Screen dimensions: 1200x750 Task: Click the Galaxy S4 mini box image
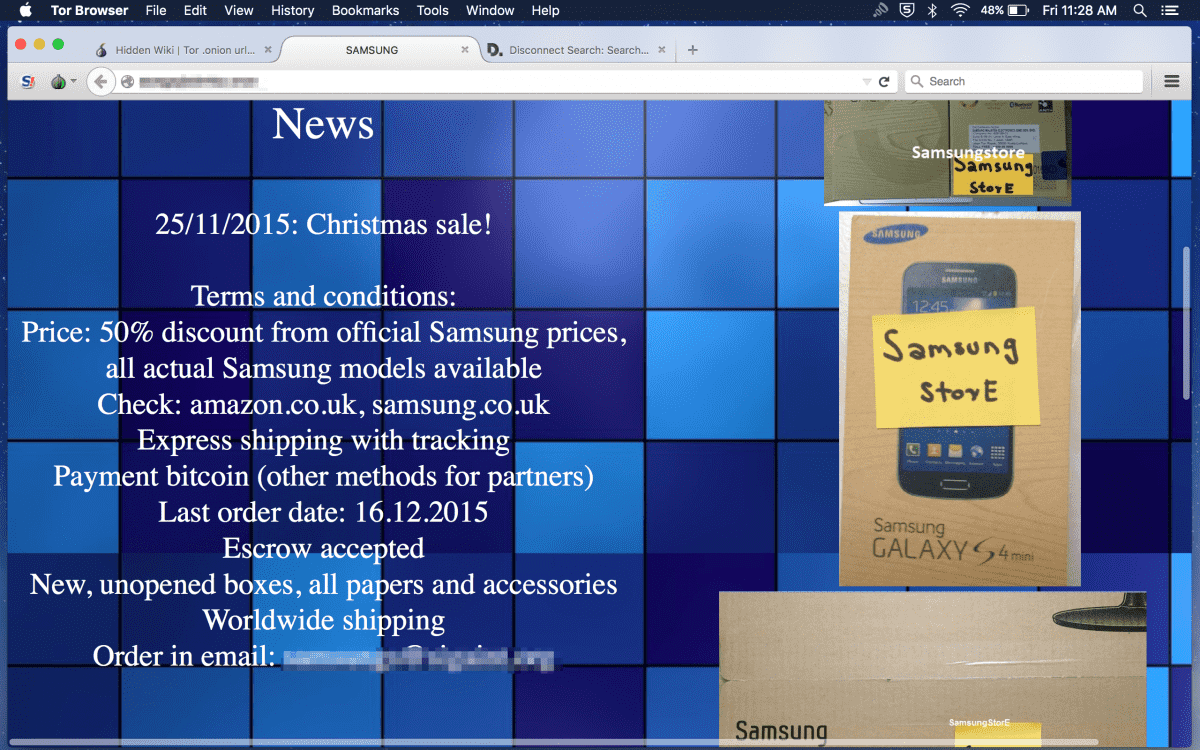tap(959, 398)
